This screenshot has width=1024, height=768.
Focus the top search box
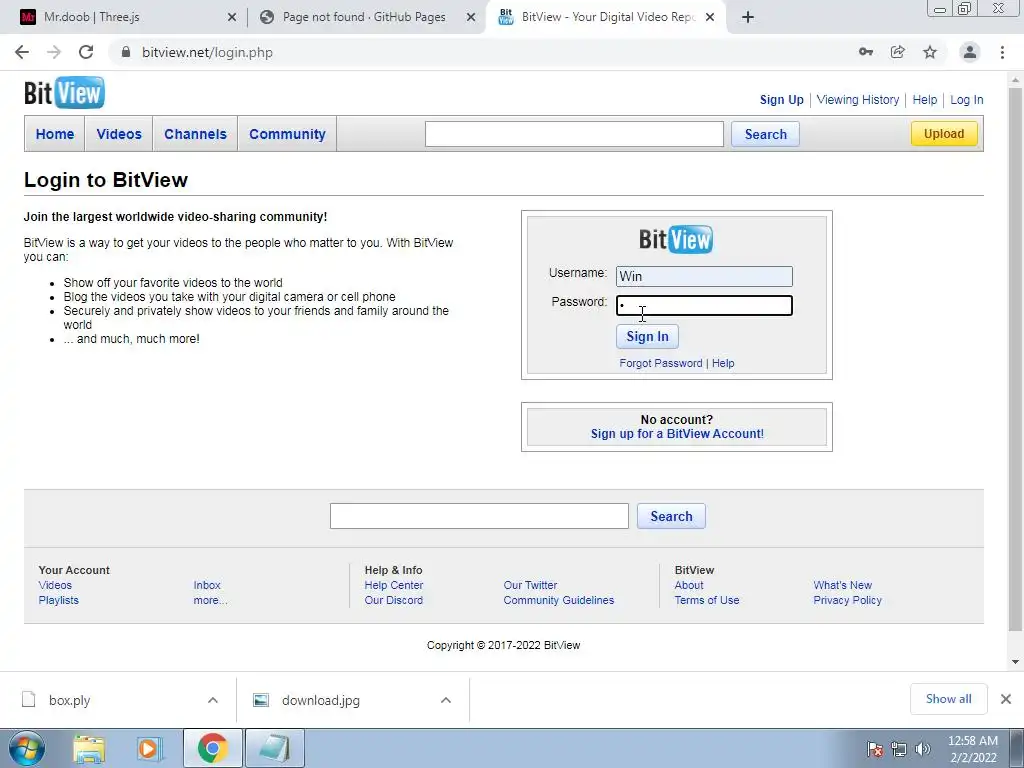tap(574, 134)
